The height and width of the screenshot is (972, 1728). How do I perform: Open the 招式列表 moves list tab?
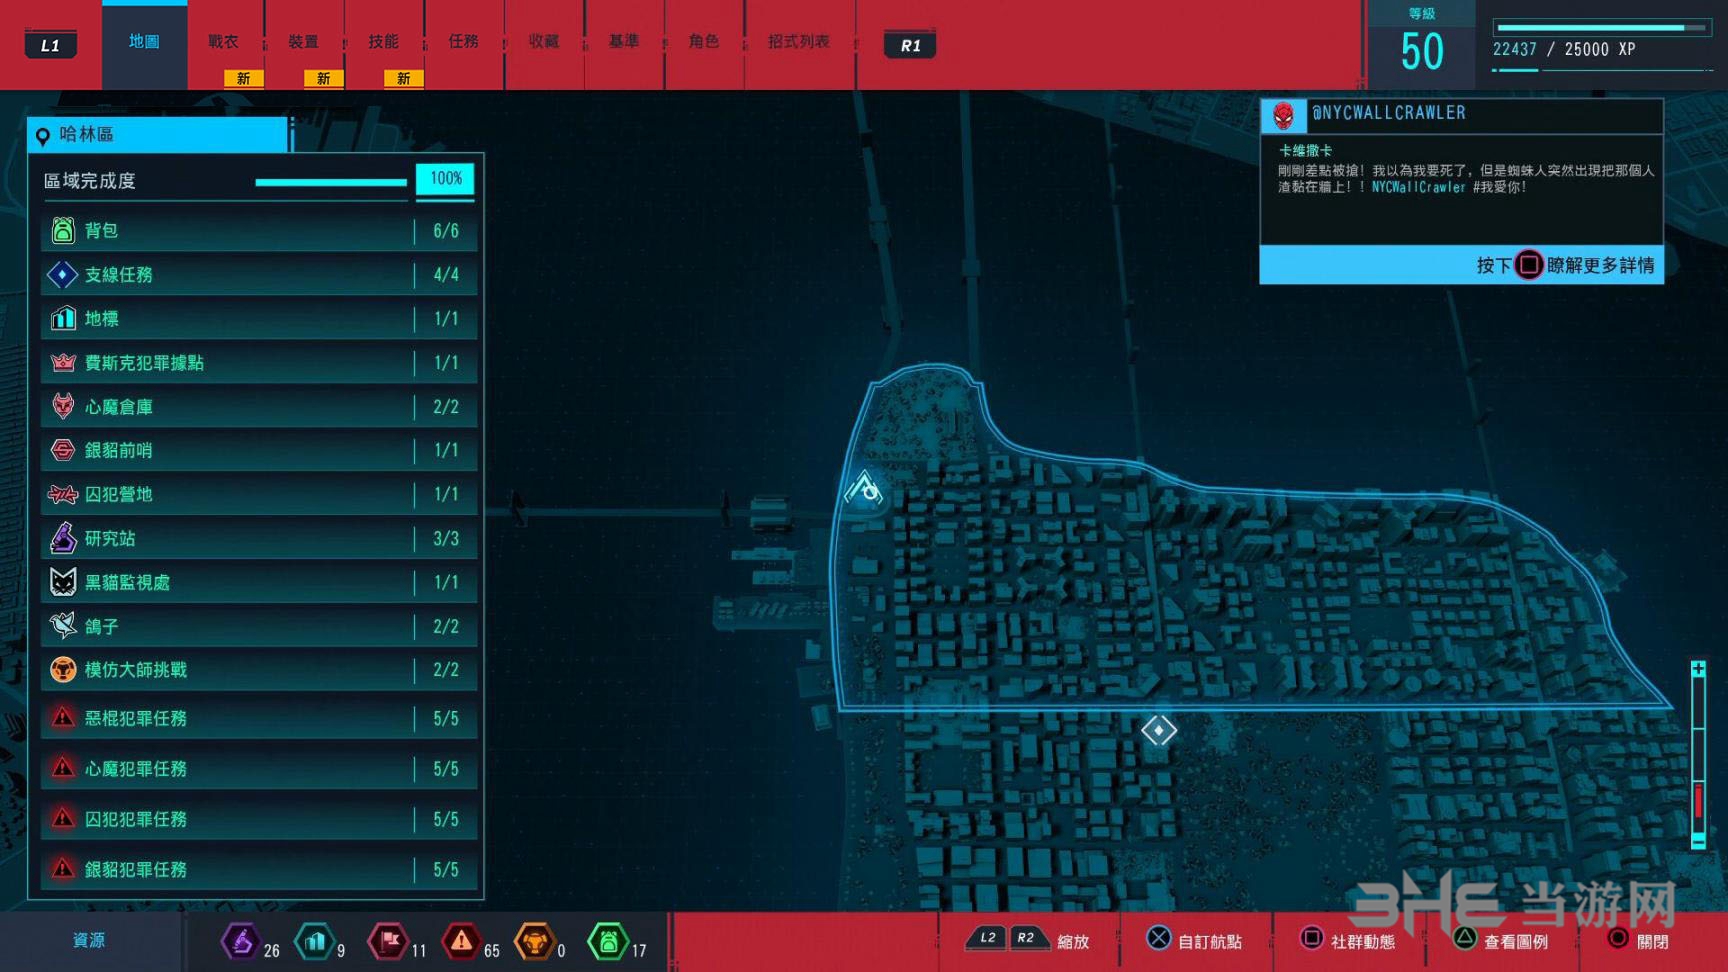click(x=799, y=42)
